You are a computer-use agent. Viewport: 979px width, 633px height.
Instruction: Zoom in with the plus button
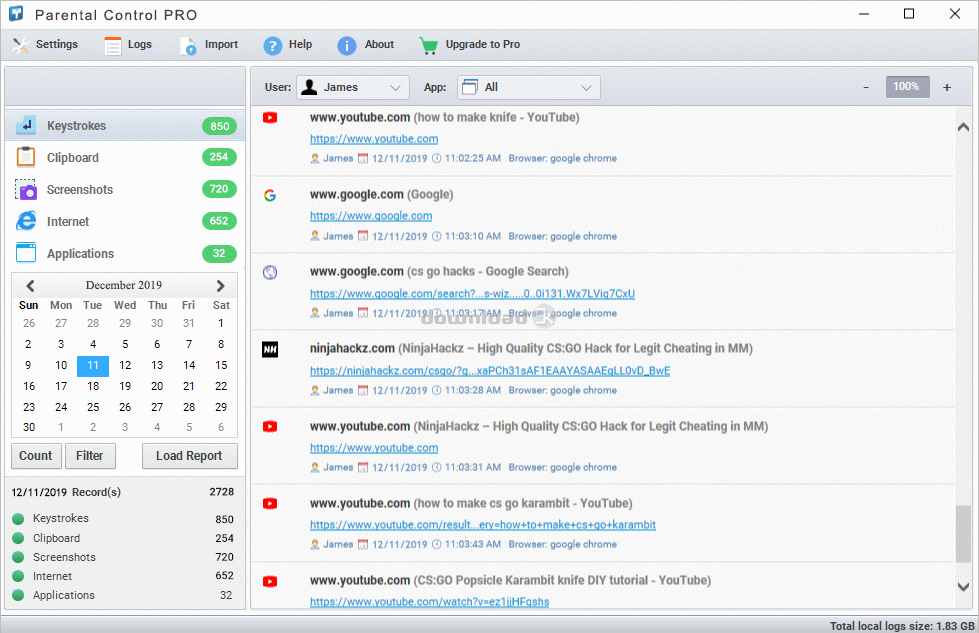point(947,87)
